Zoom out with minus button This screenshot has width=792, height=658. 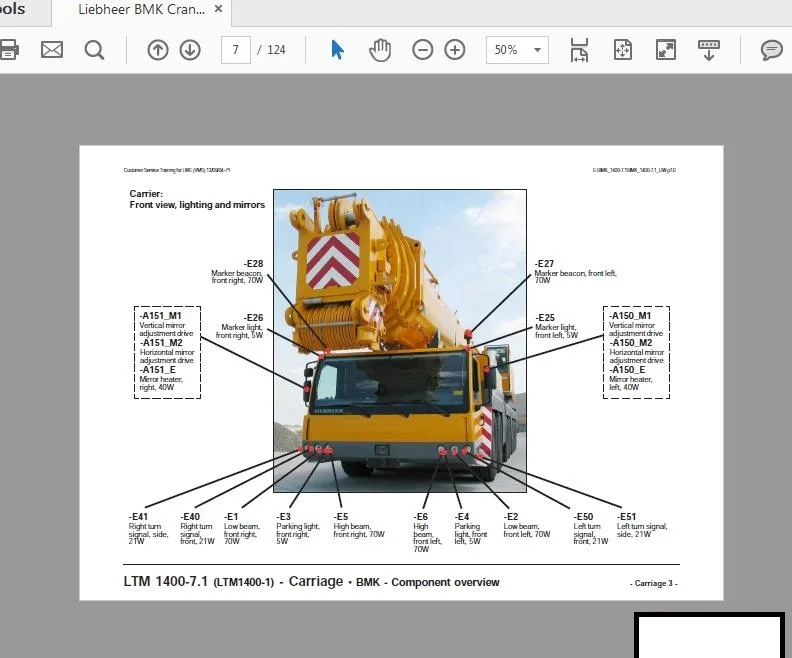coord(422,50)
